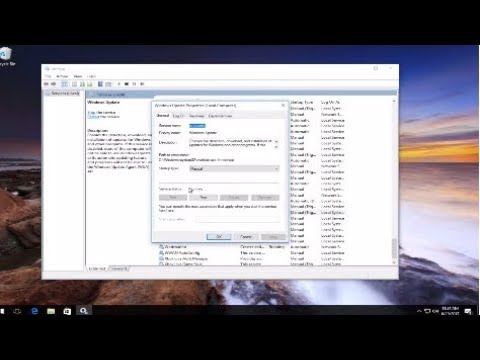Open the Store icon on the taskbar

[67, 311]
